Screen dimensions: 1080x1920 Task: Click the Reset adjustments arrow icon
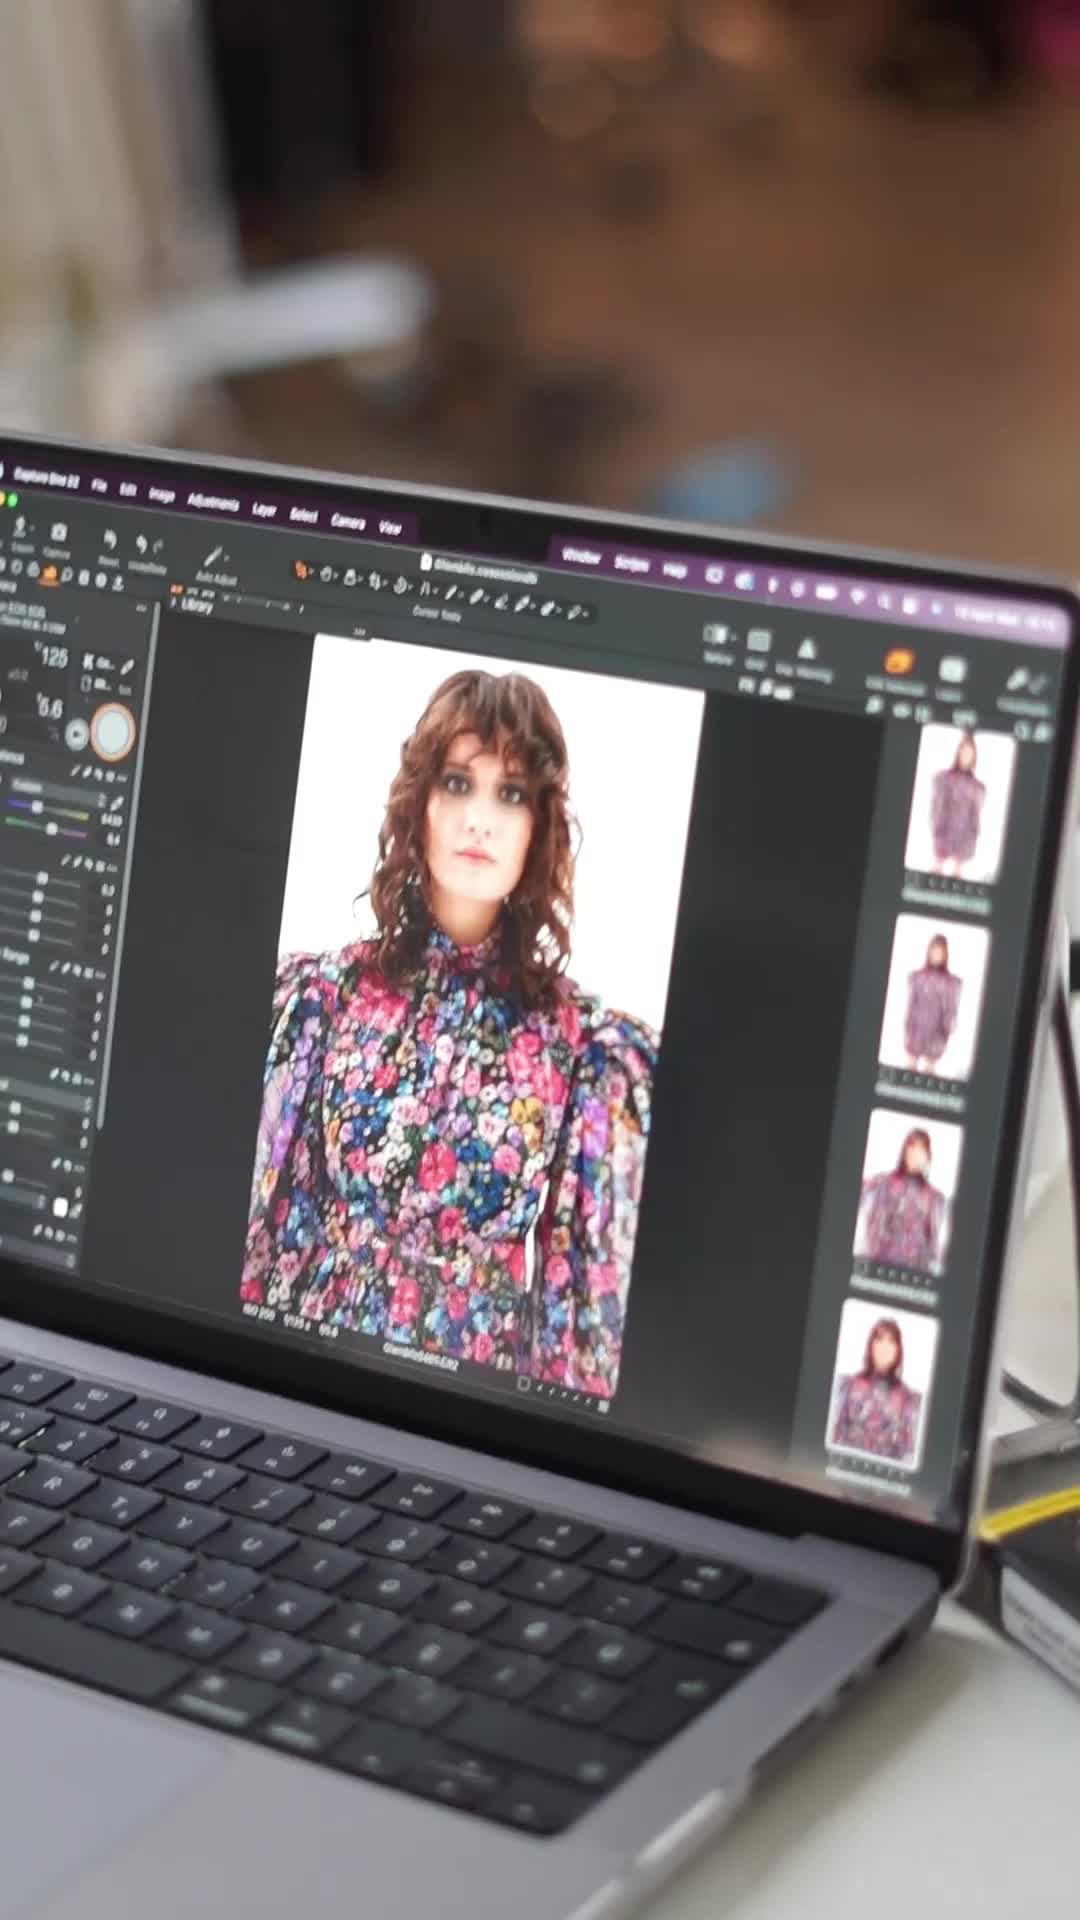(110, 542)
